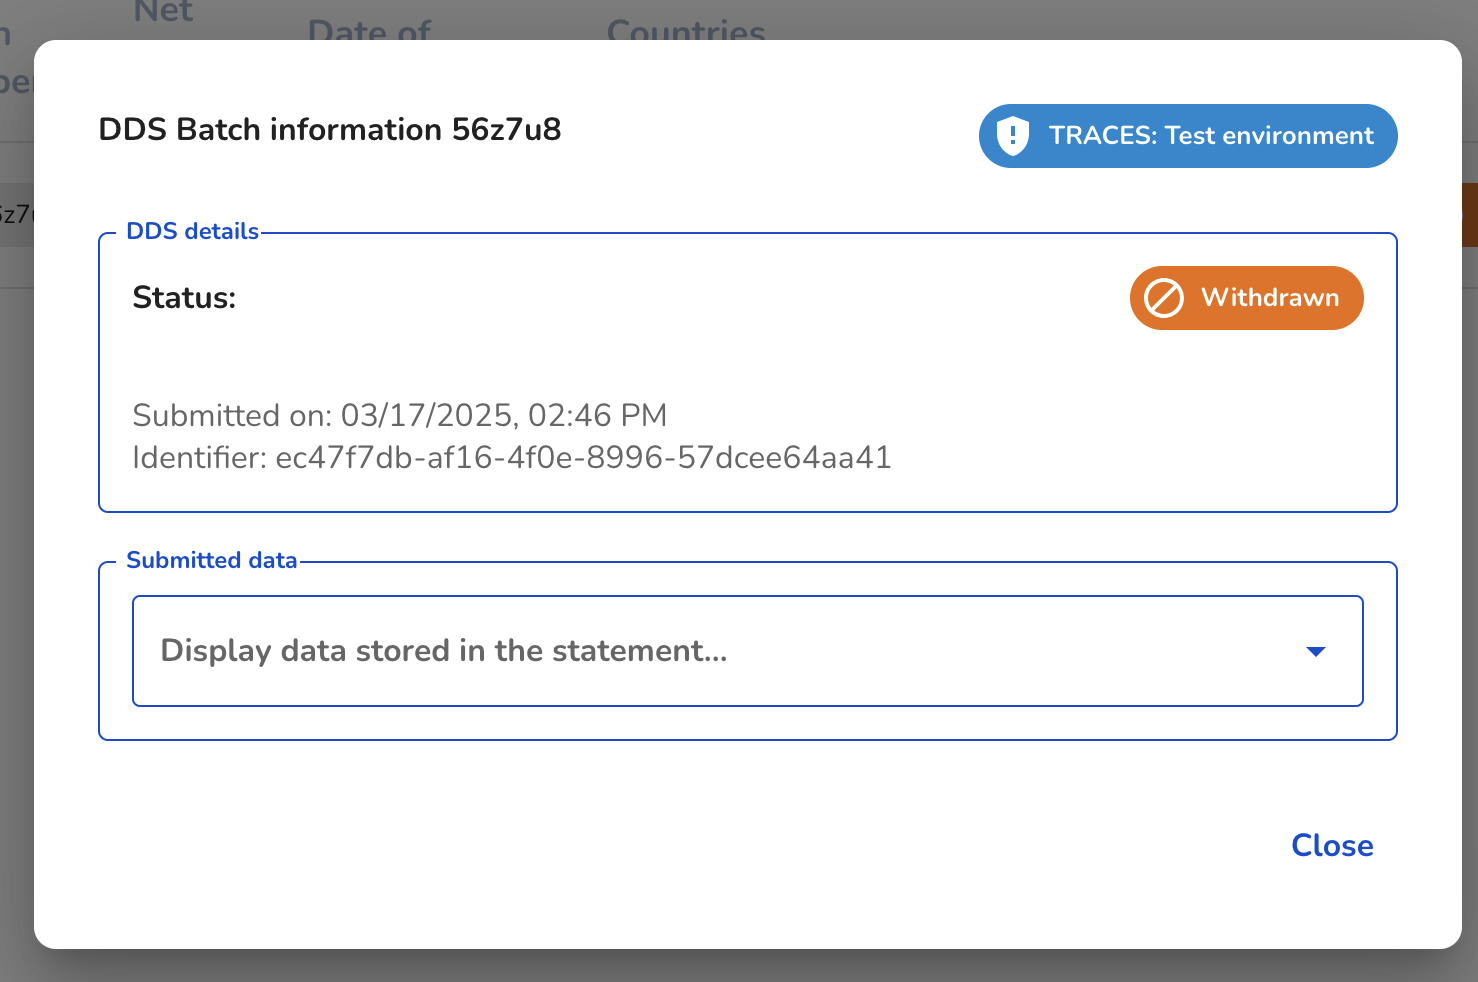Screen dimensions: 1478x982
Task: Click the shield icon in TRACES badge
Action: (1013, 136)
